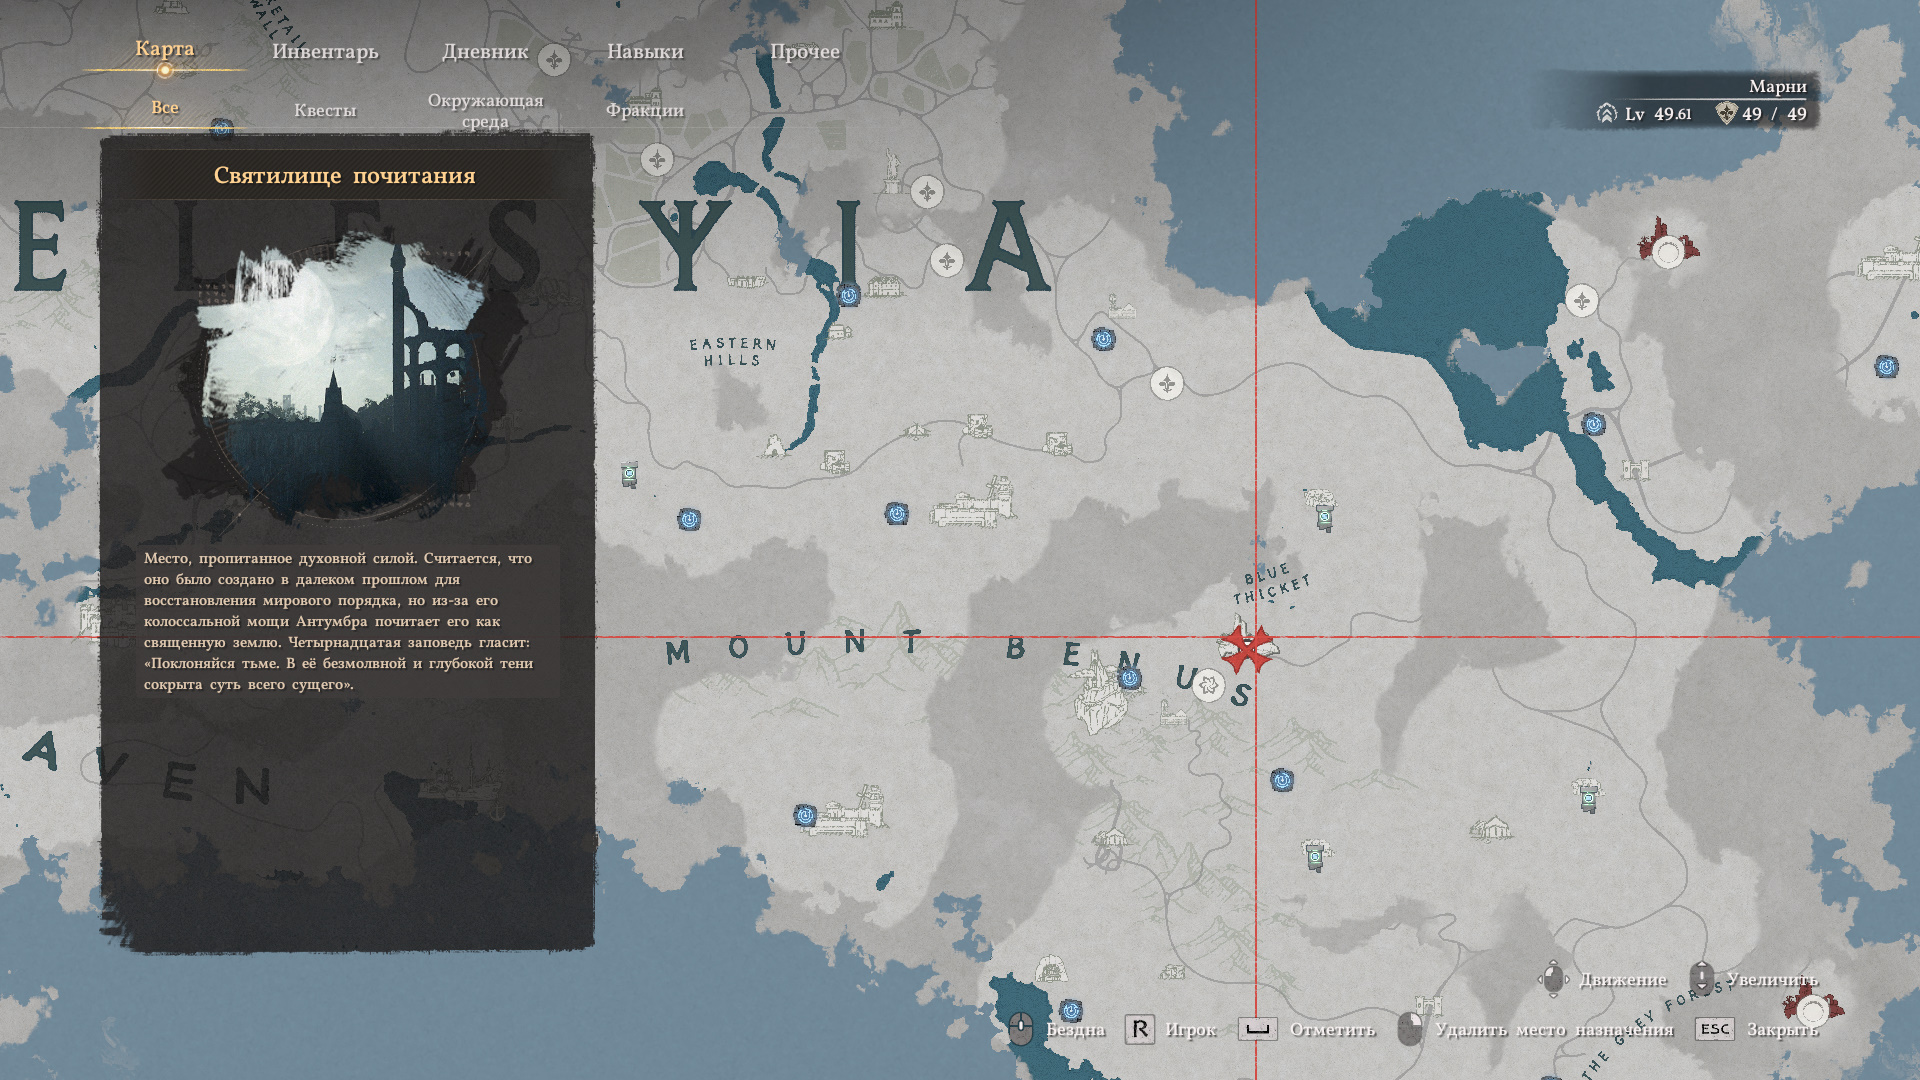The height and width of the screenshot is (1080, 1920).
Task: Open the Навыки tab
Action: 645,51
